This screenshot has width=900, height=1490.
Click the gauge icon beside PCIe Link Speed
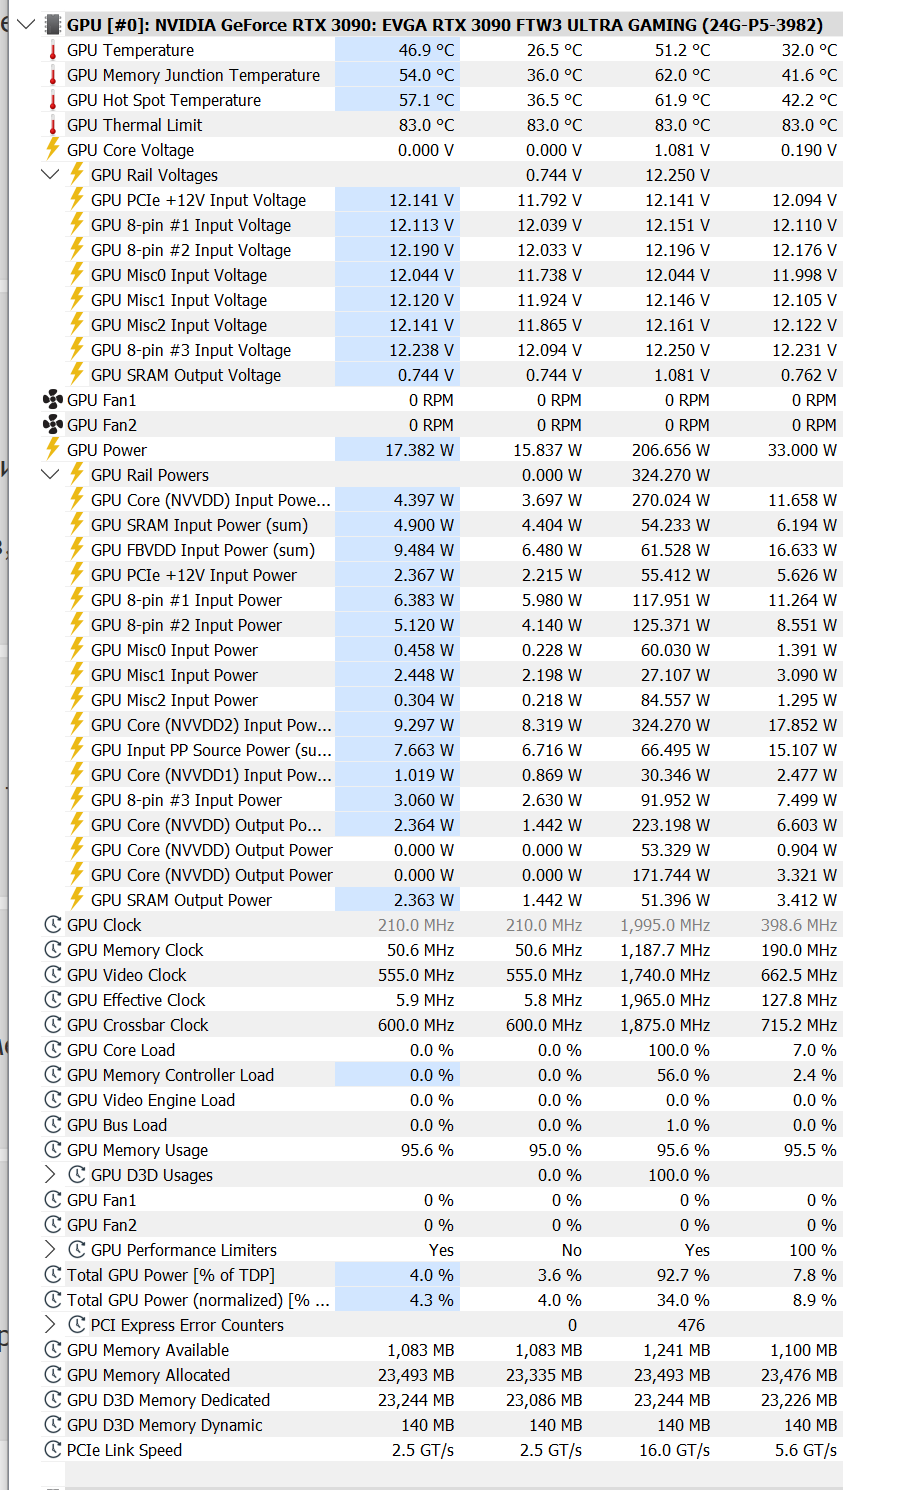(53, 1449)
